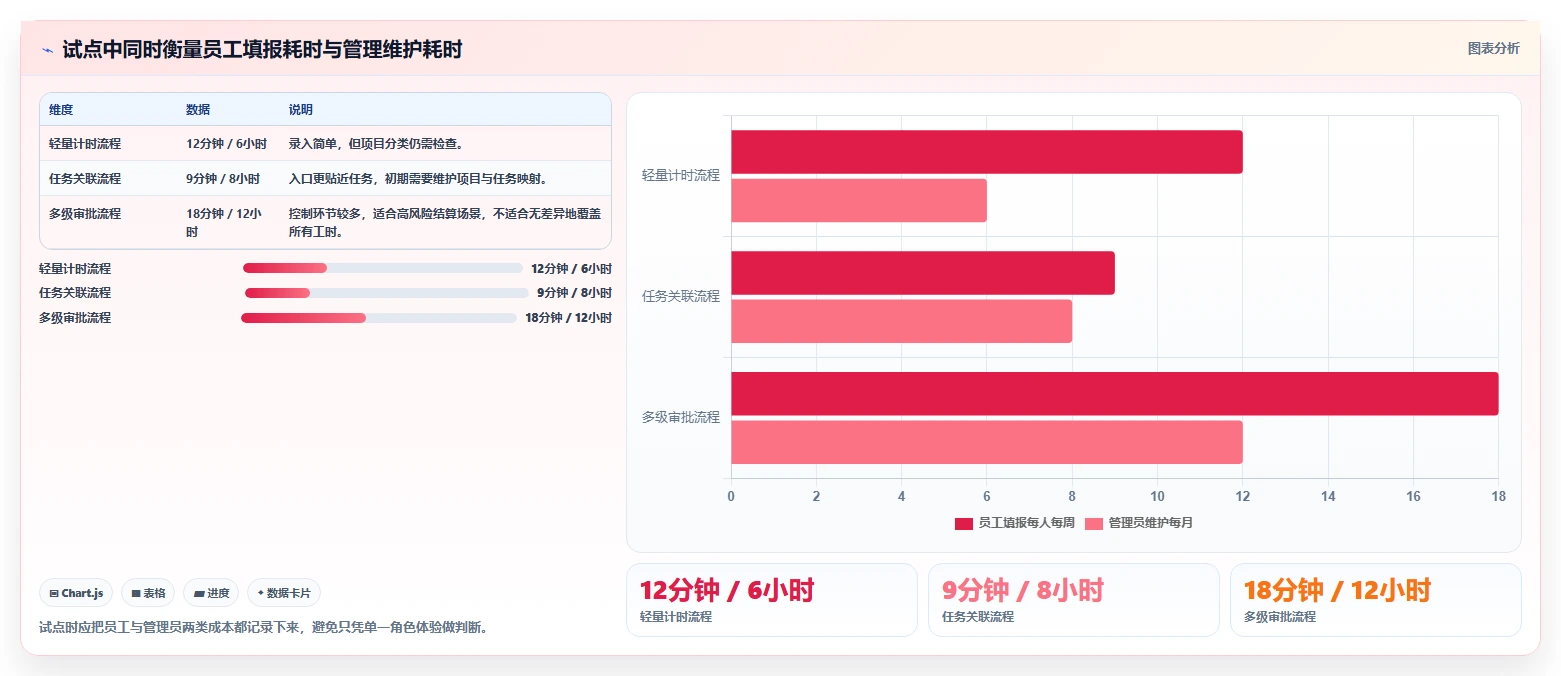Click the 表格 chip

tap(148, 593)
